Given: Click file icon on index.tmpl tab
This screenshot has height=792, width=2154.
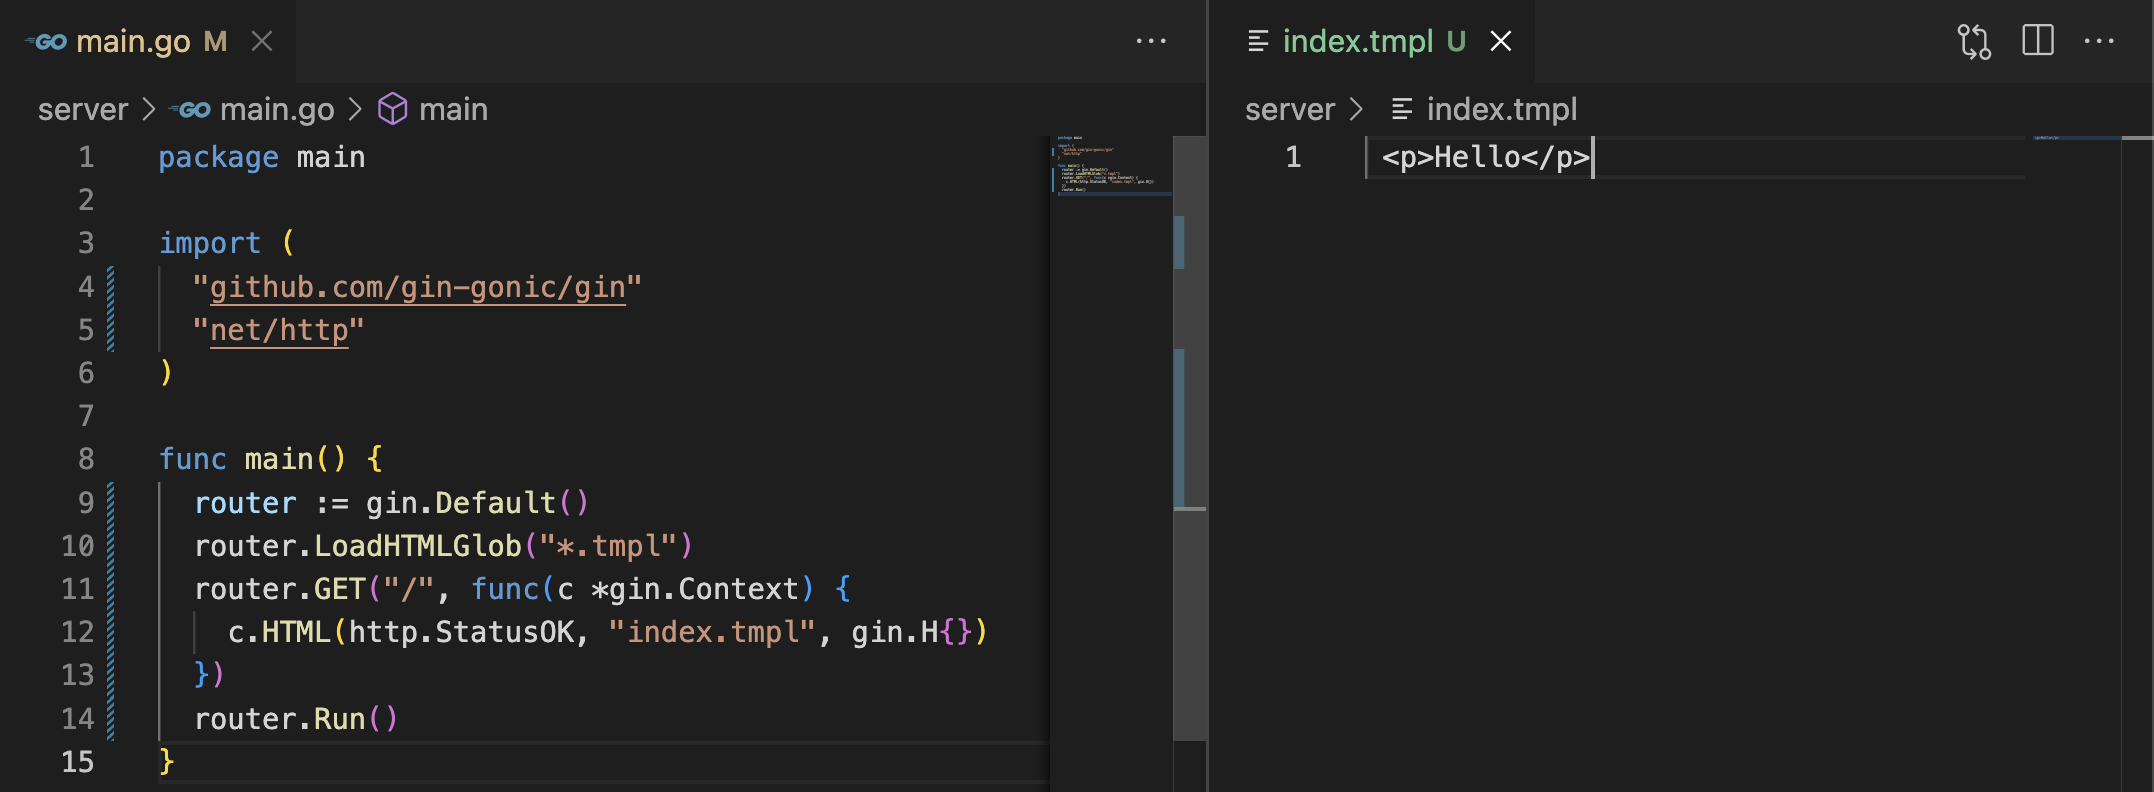Looking at the screenshot, I should (x=1258, y=41).
